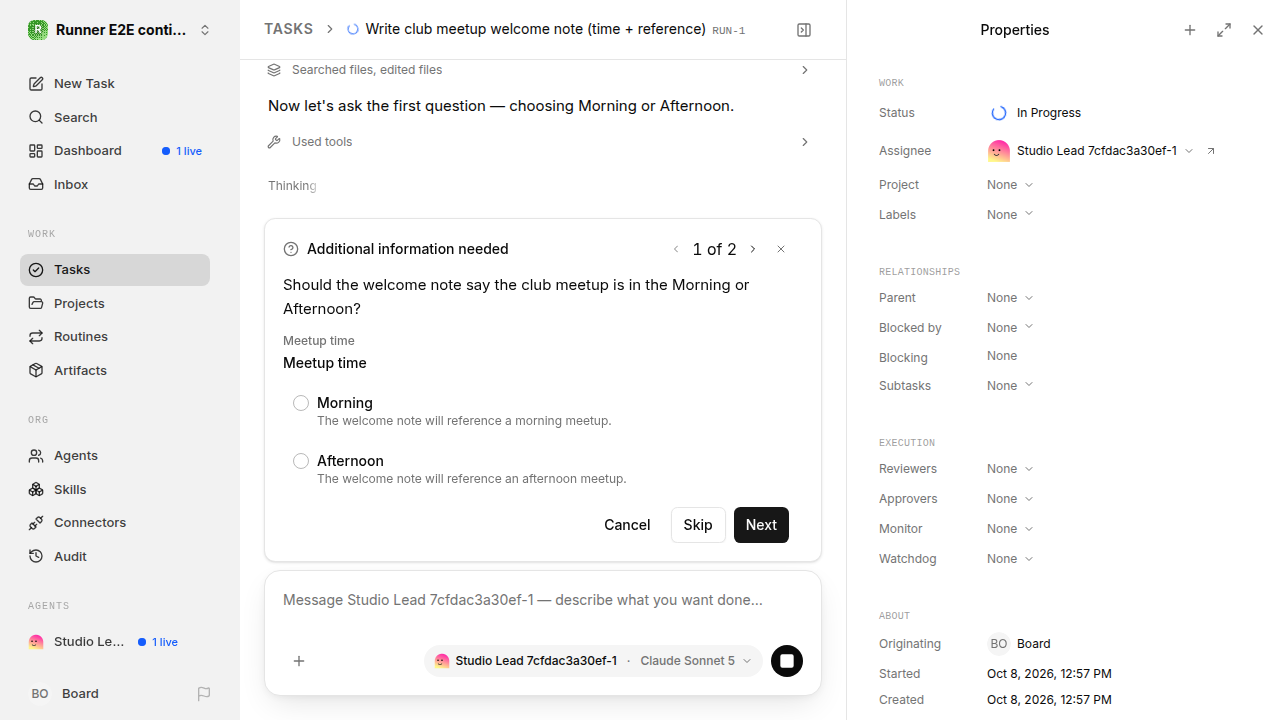Click the Next button
This screenshot has height=720, width=1280.
pos(761,525)
